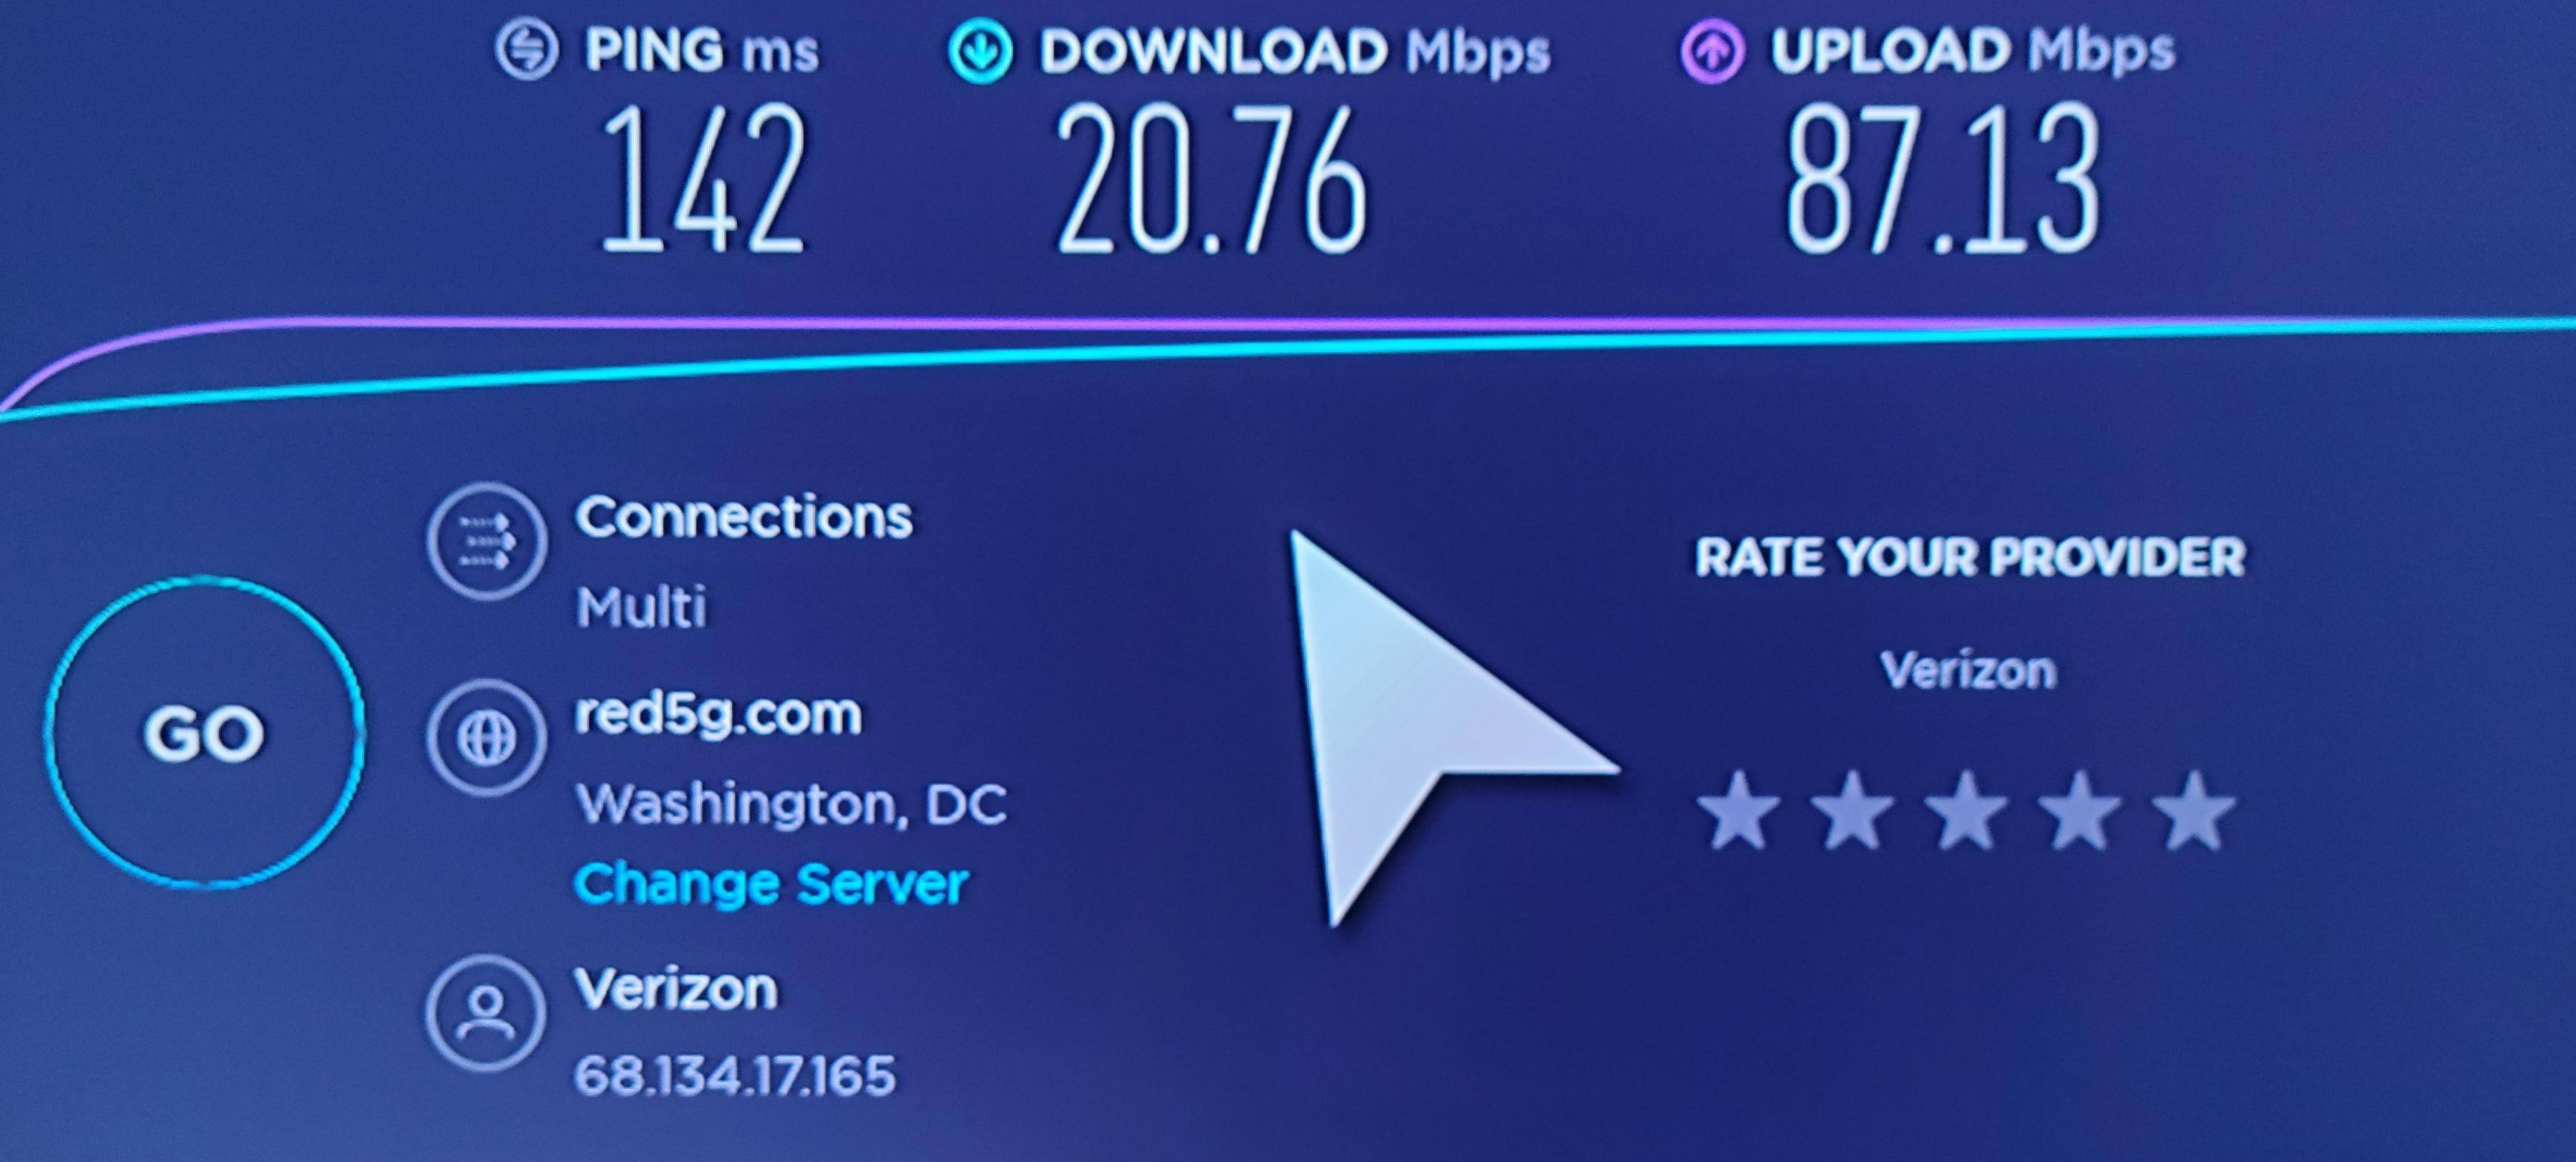2576x1162 pixels.
Task: Click the user profile icon beside Verizon
Action: point(487,1013)
